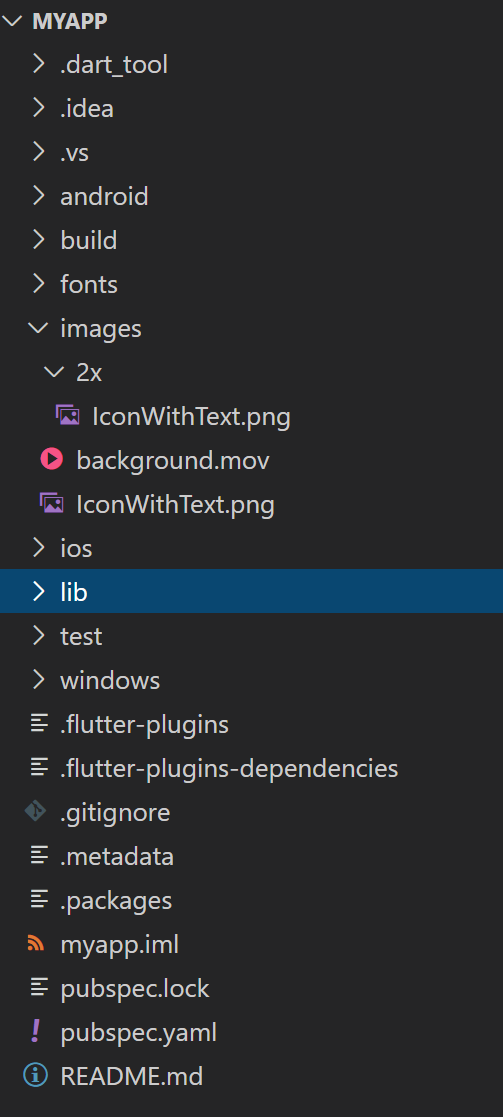Click the video icon beside background.mov
Viewport: 503px width, 1117px height.
tap(51, 459)
